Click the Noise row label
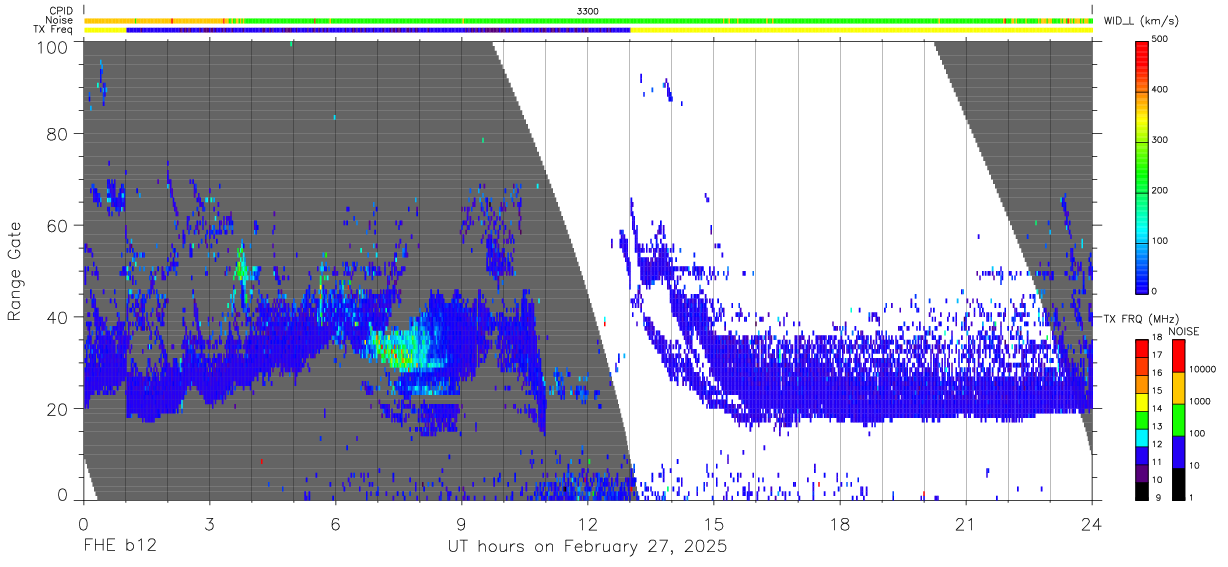The height and width of the screenshot is (567, 1228). (61, 20)
